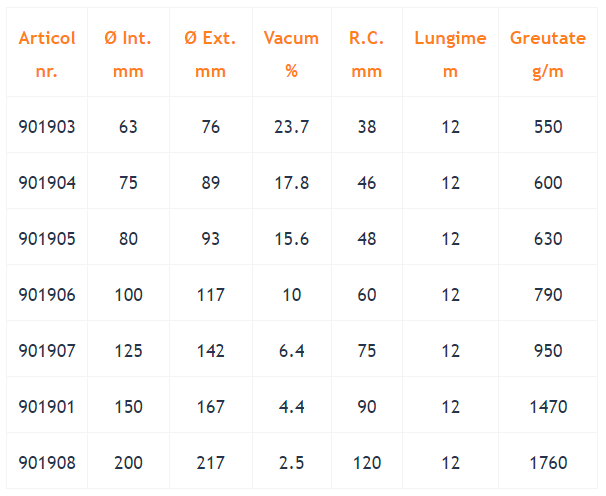Click the Ø Int. mm header

tap(128, 54)
